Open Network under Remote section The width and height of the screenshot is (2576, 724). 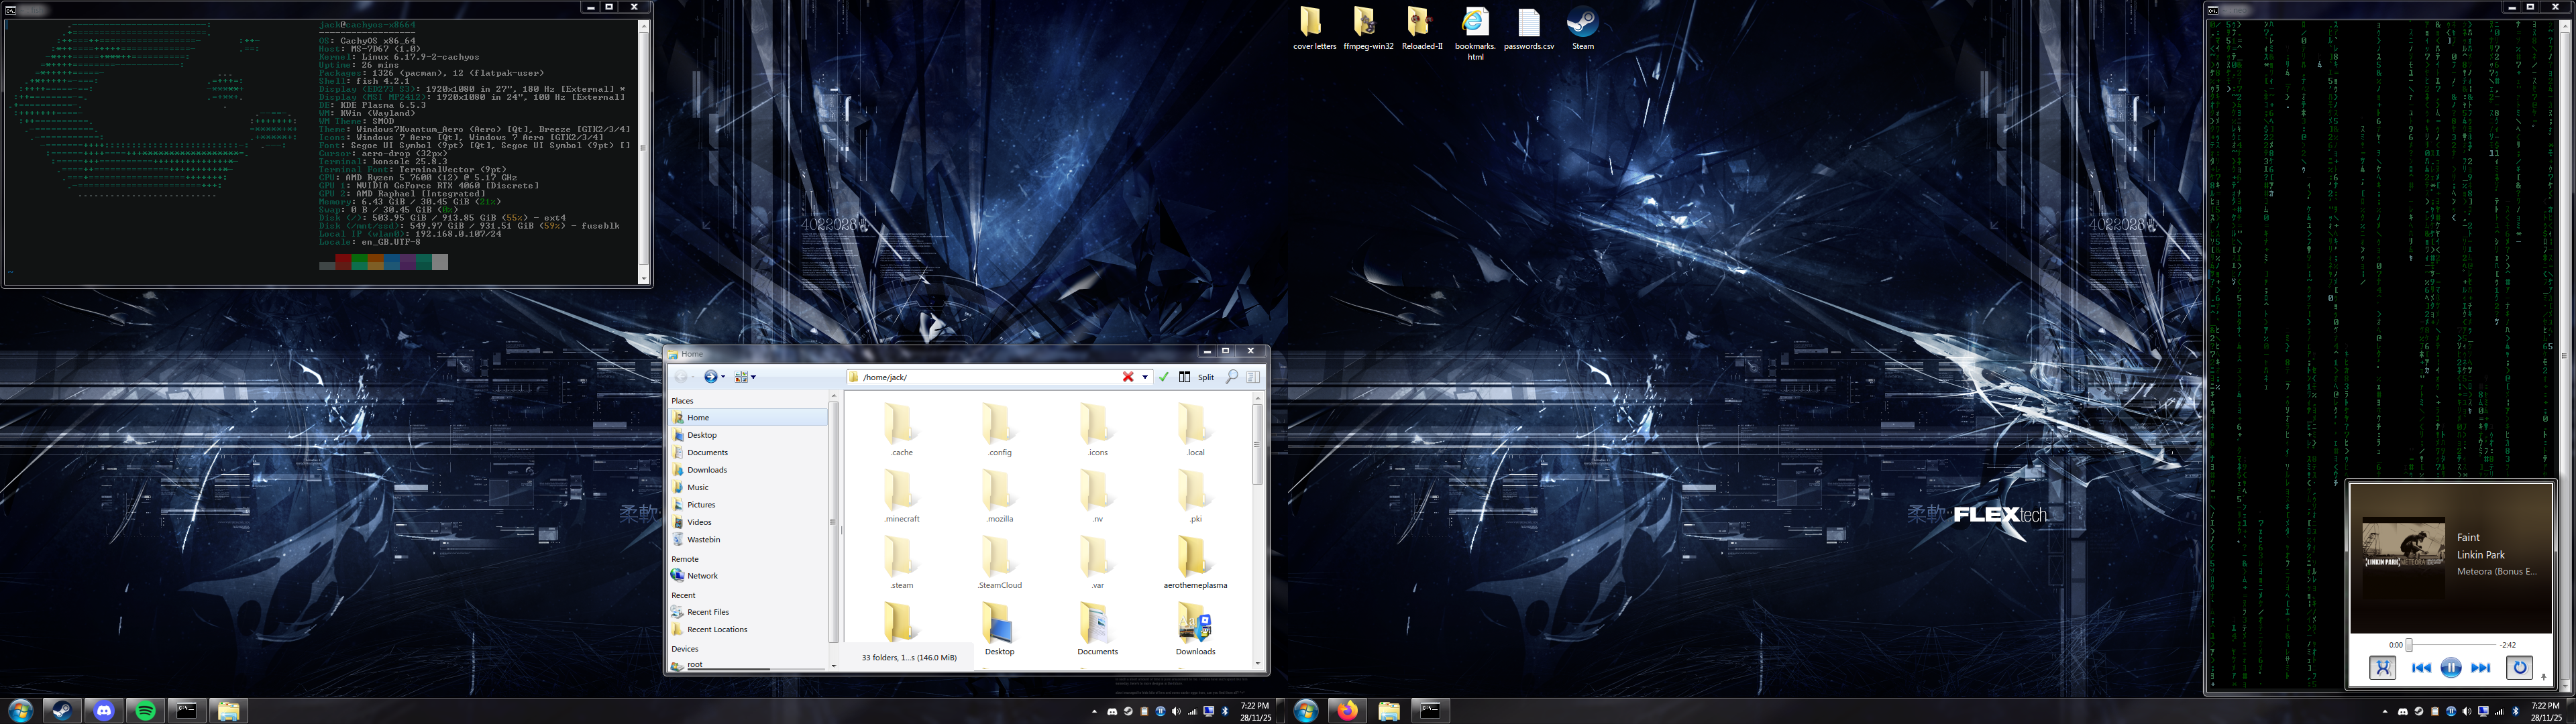[x=702, y=576]
